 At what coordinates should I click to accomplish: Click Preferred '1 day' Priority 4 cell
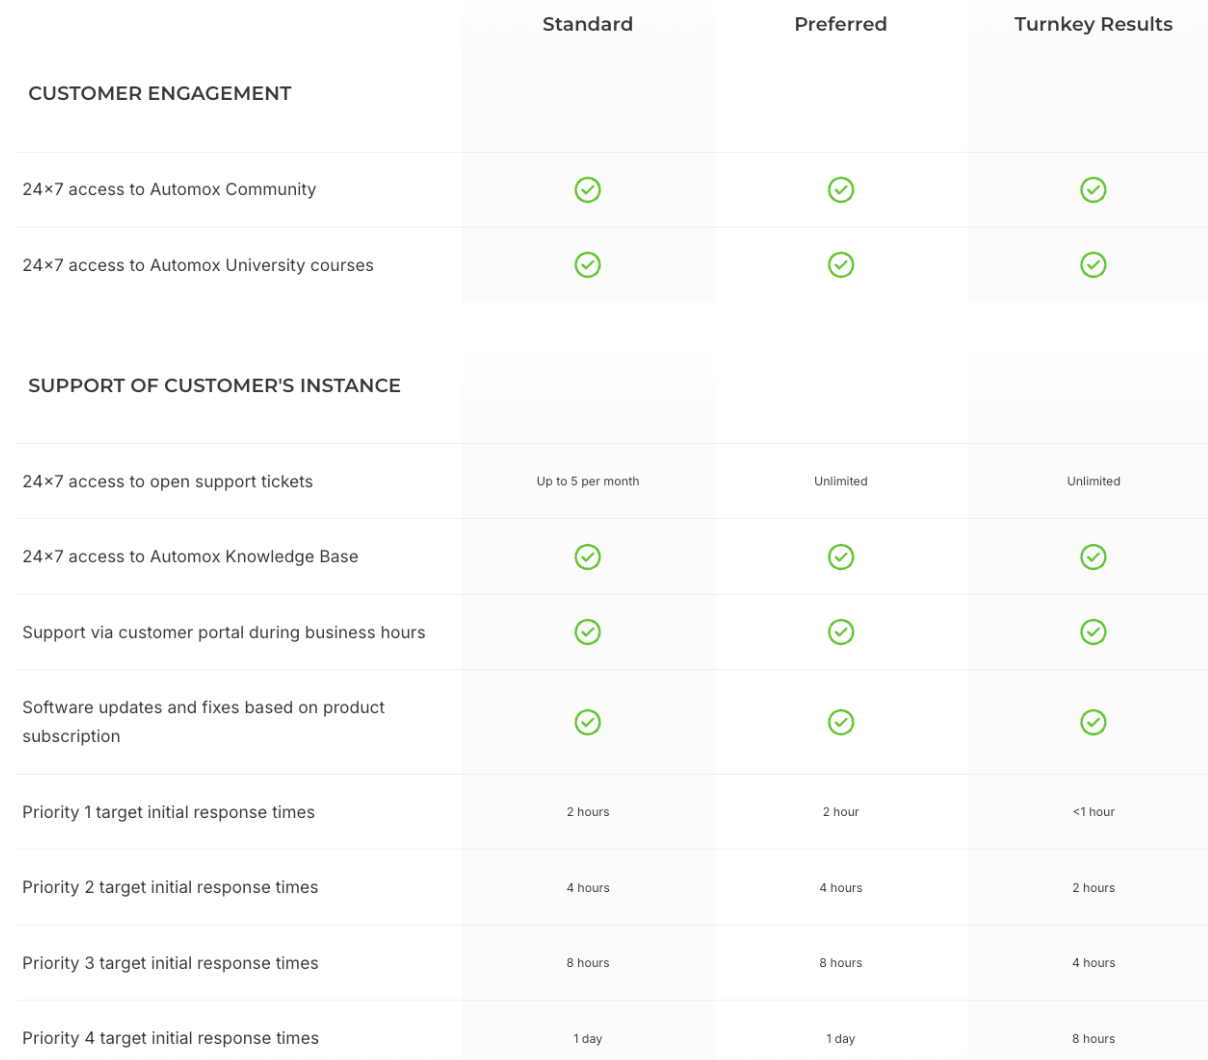coord(841,1039)
